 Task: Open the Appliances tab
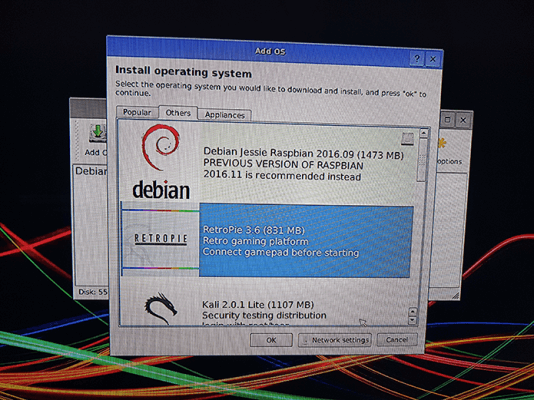tap(225, 115)
